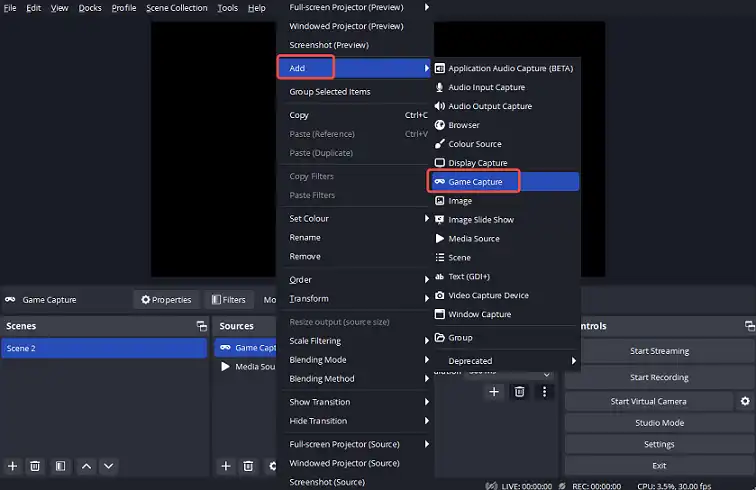This screenshot has width=756, height=490.
Task: Expand the Set Colour submenu
Action: 356,218
